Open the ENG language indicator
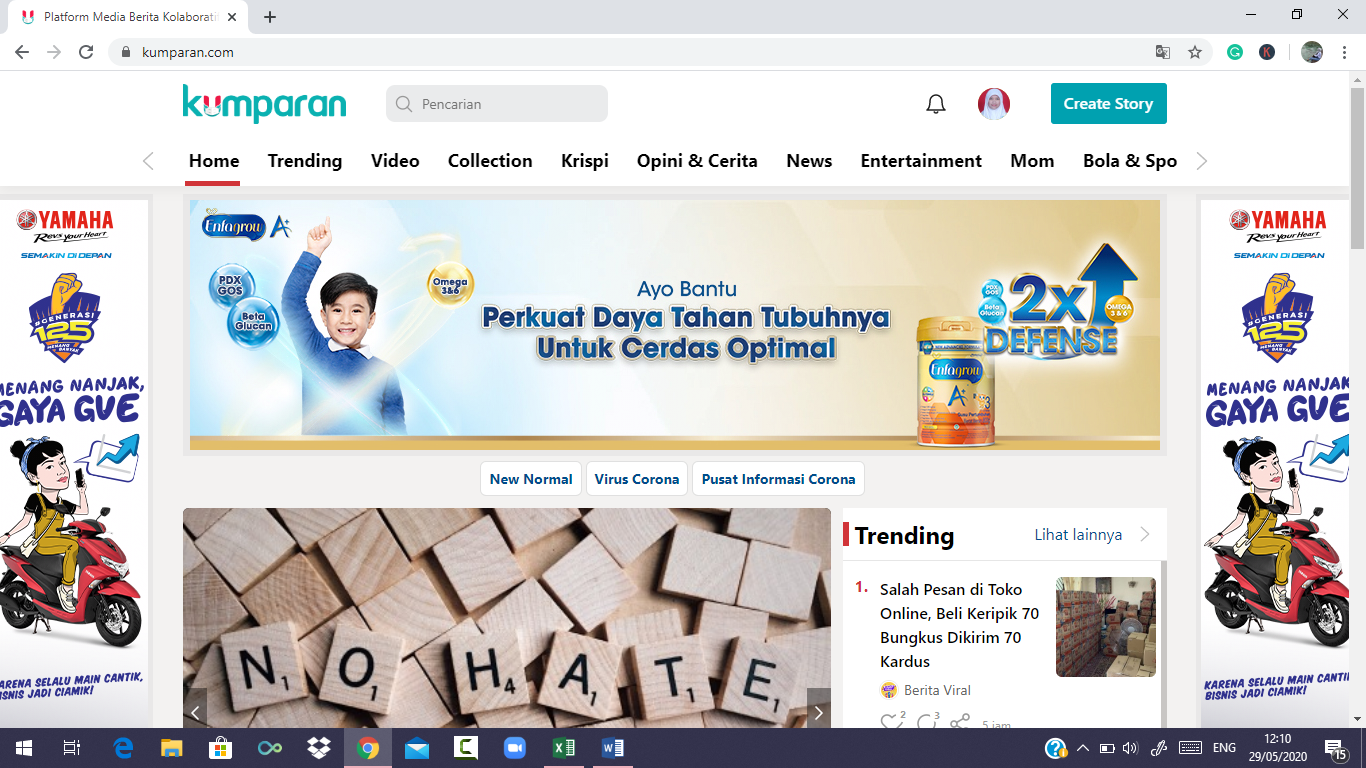The width and height of the screenshot is (1366, 768). 1224,748
